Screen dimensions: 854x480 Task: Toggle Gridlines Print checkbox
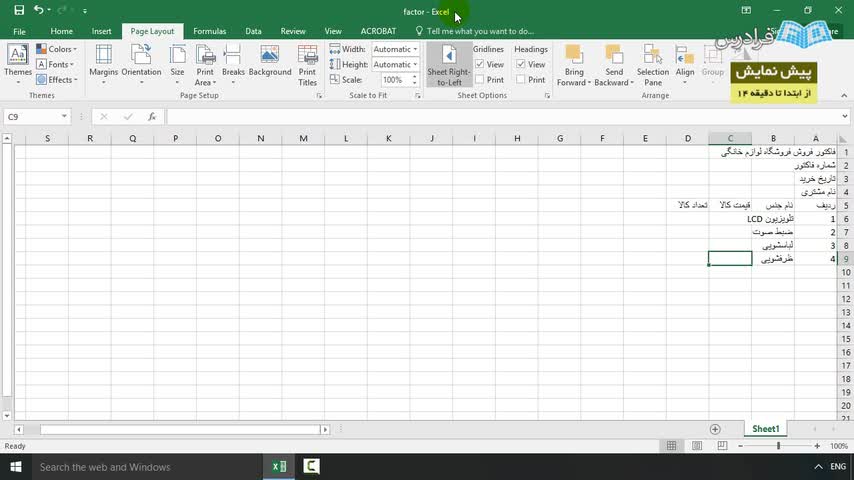coord(479,80)
